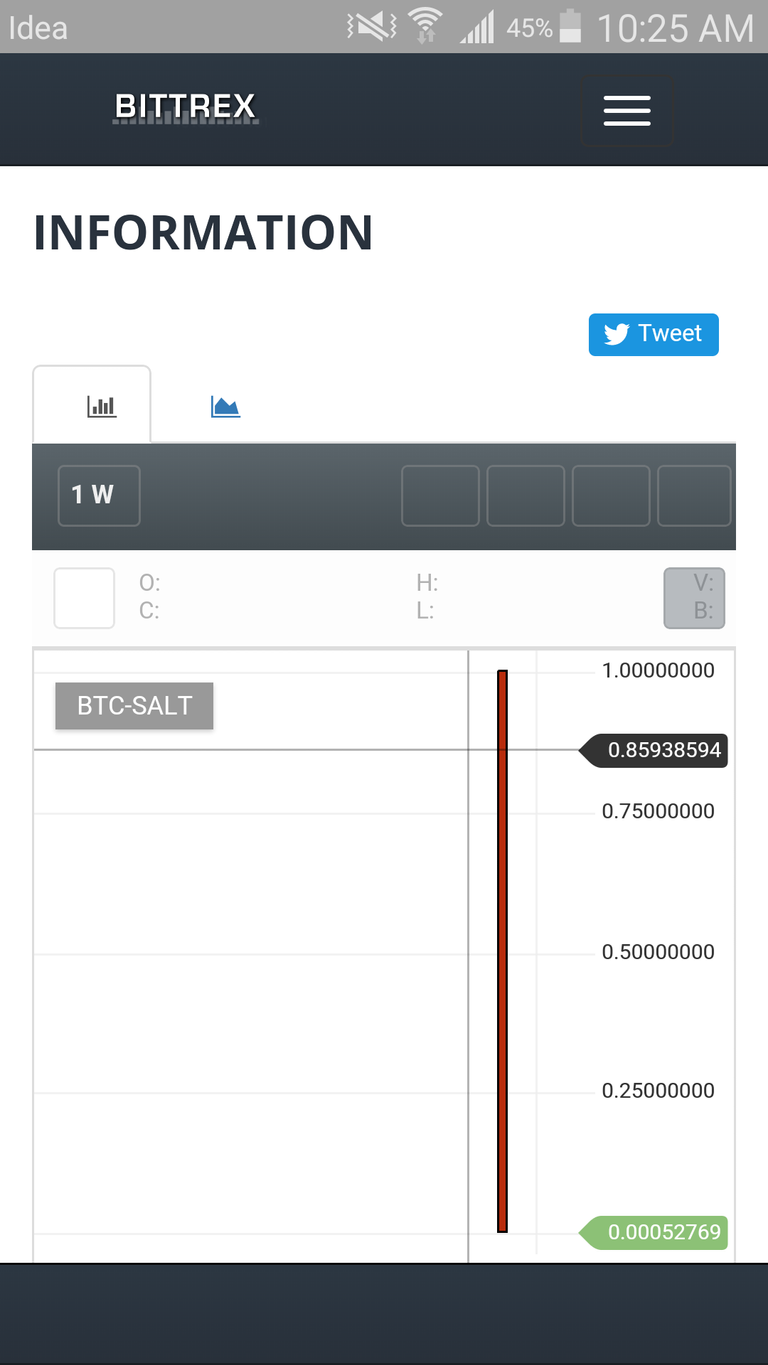Click the Twitter bird icon
768x1365 pixels.
(x=617, y=334)
